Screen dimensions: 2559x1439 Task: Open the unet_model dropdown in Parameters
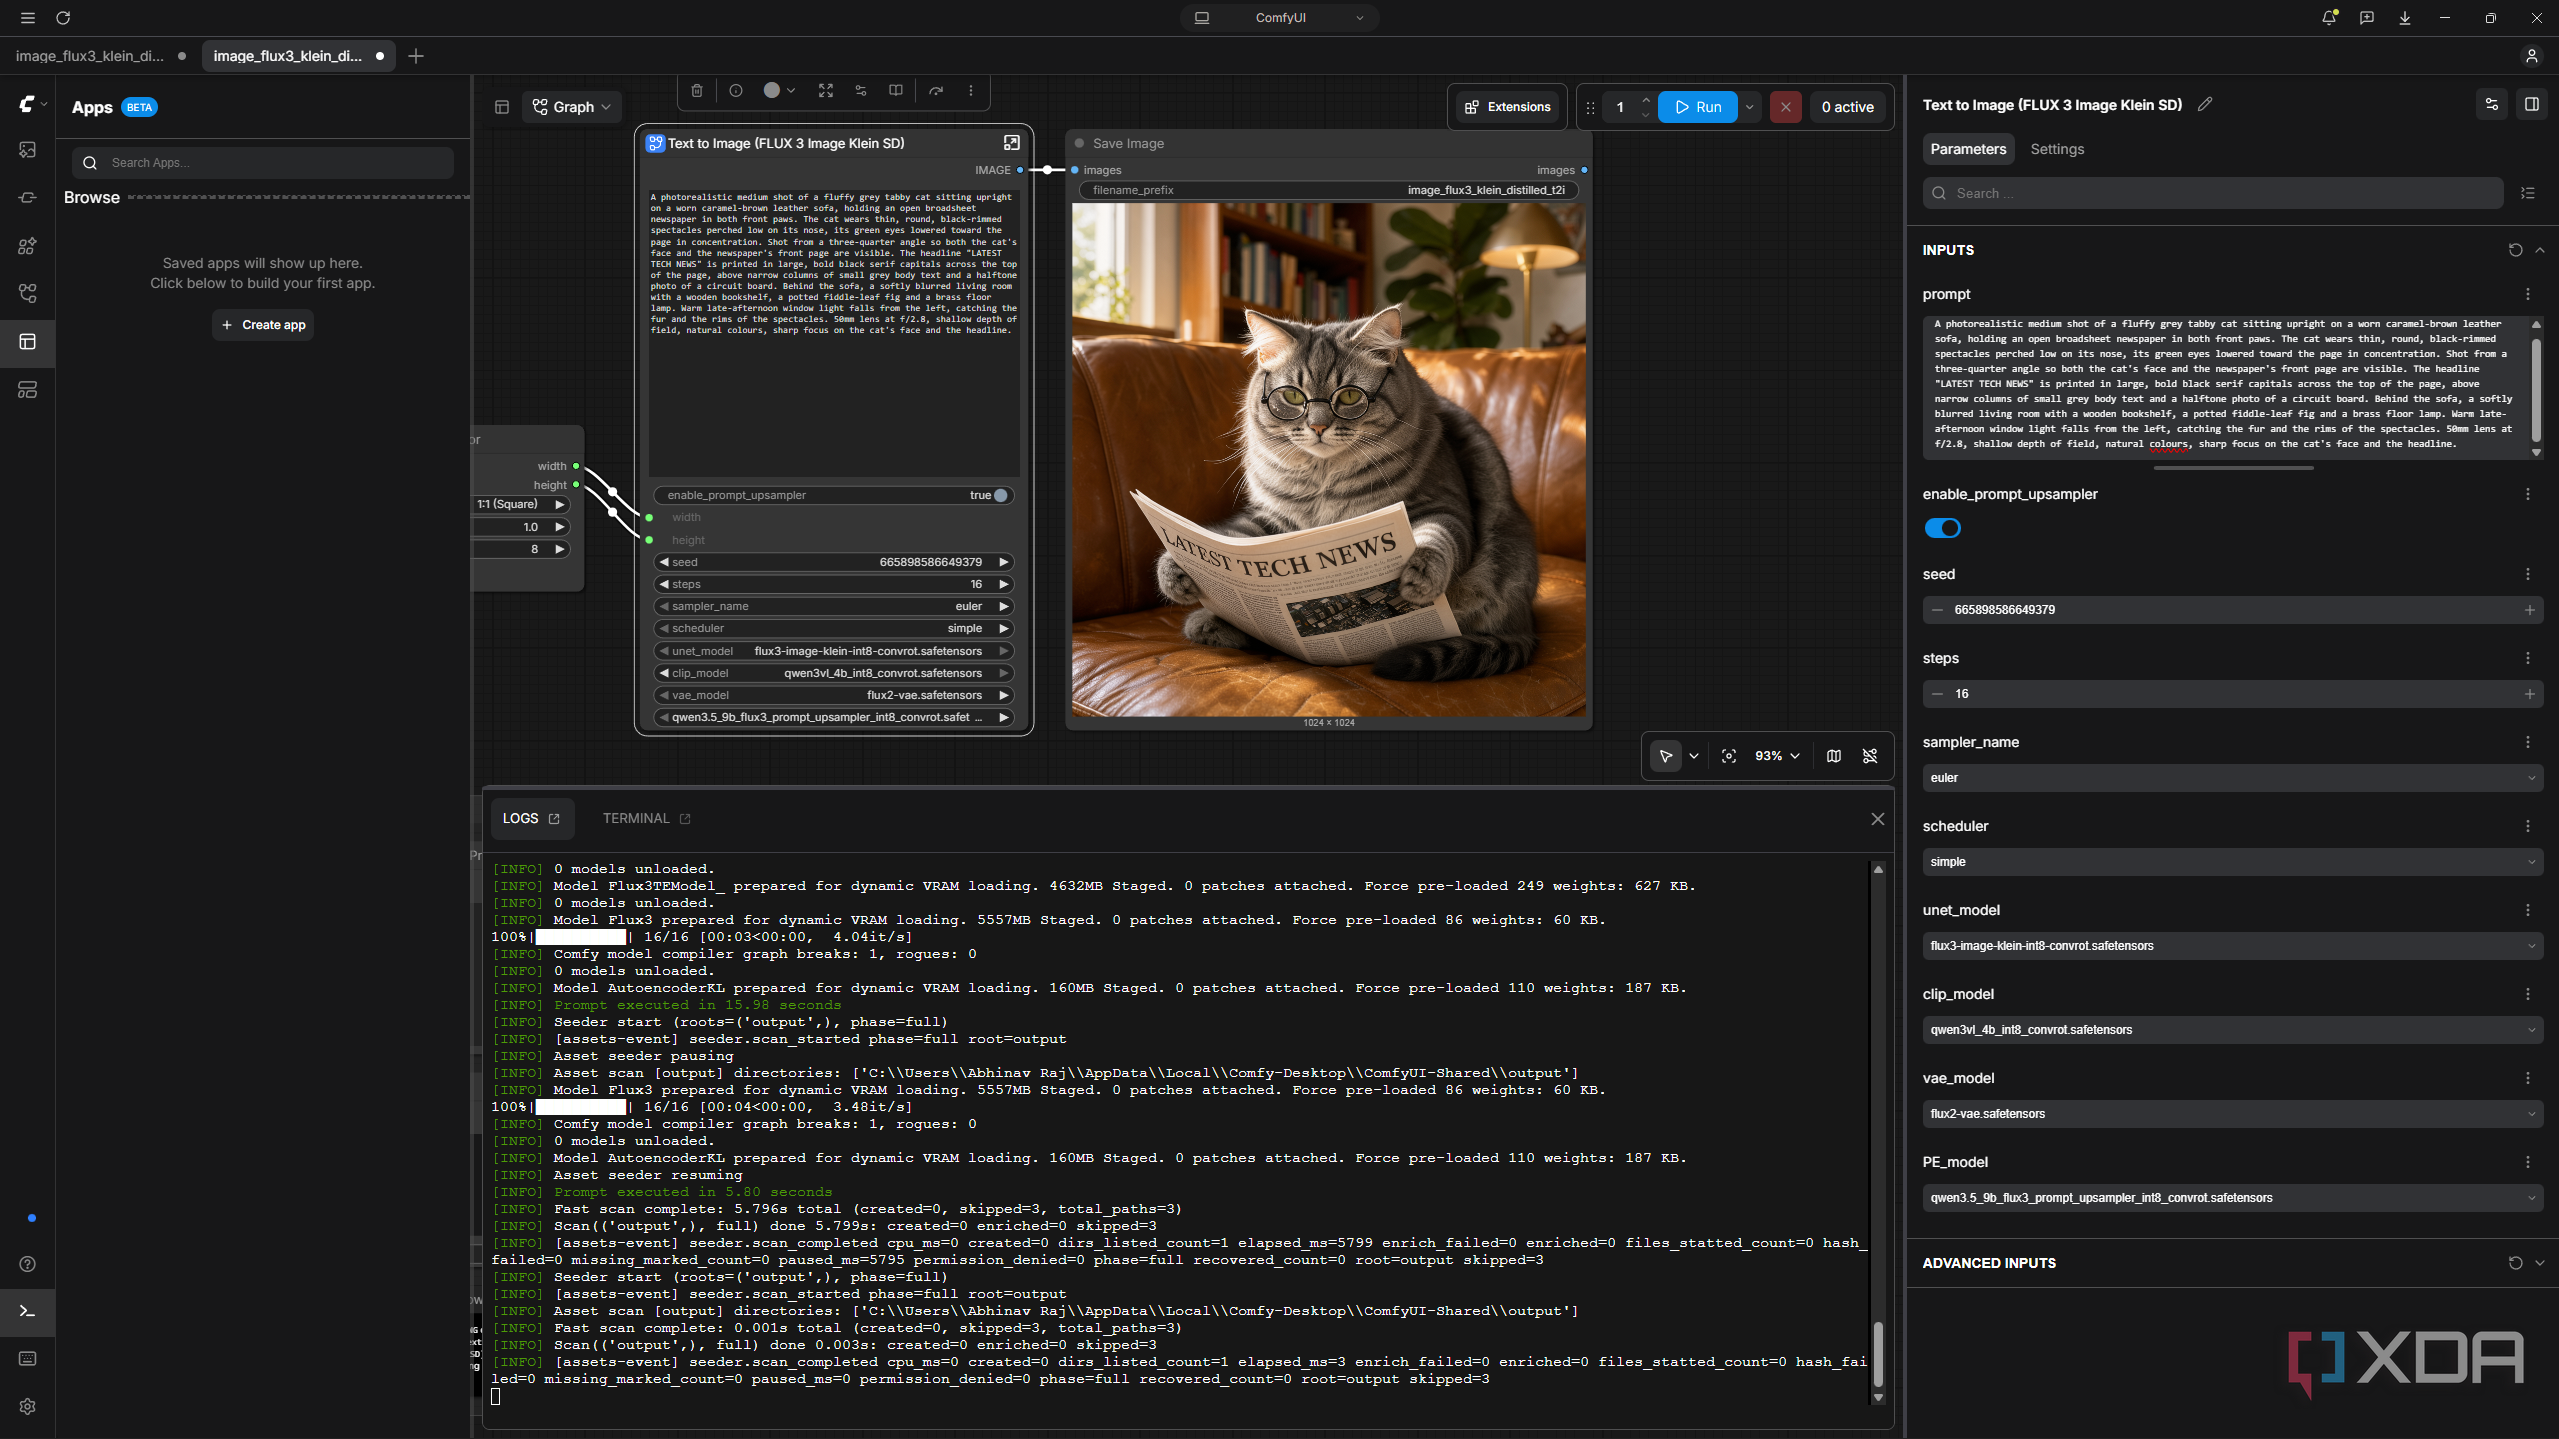tap(2232, 946)
